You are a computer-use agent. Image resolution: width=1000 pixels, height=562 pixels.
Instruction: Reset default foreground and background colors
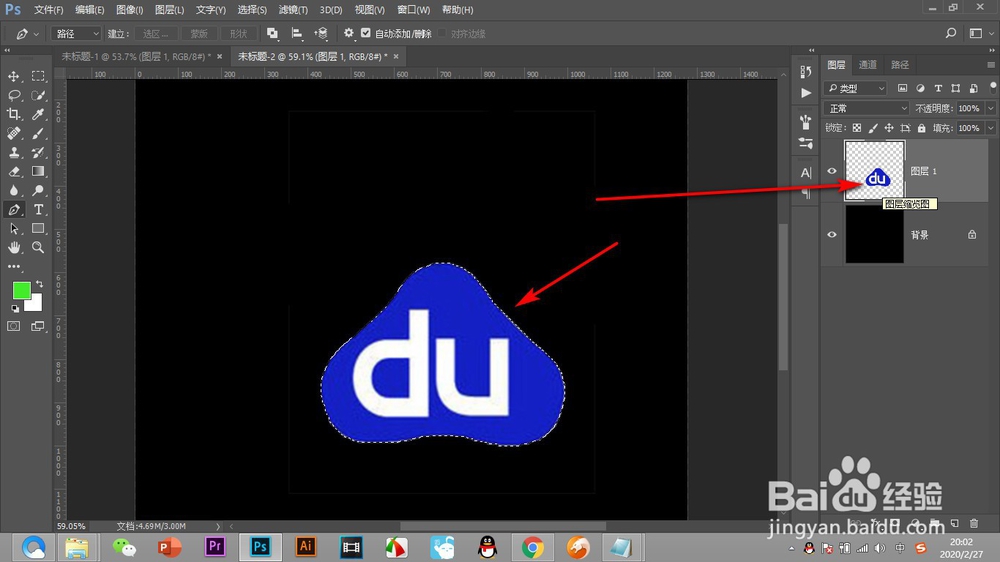tap(15, 309)
